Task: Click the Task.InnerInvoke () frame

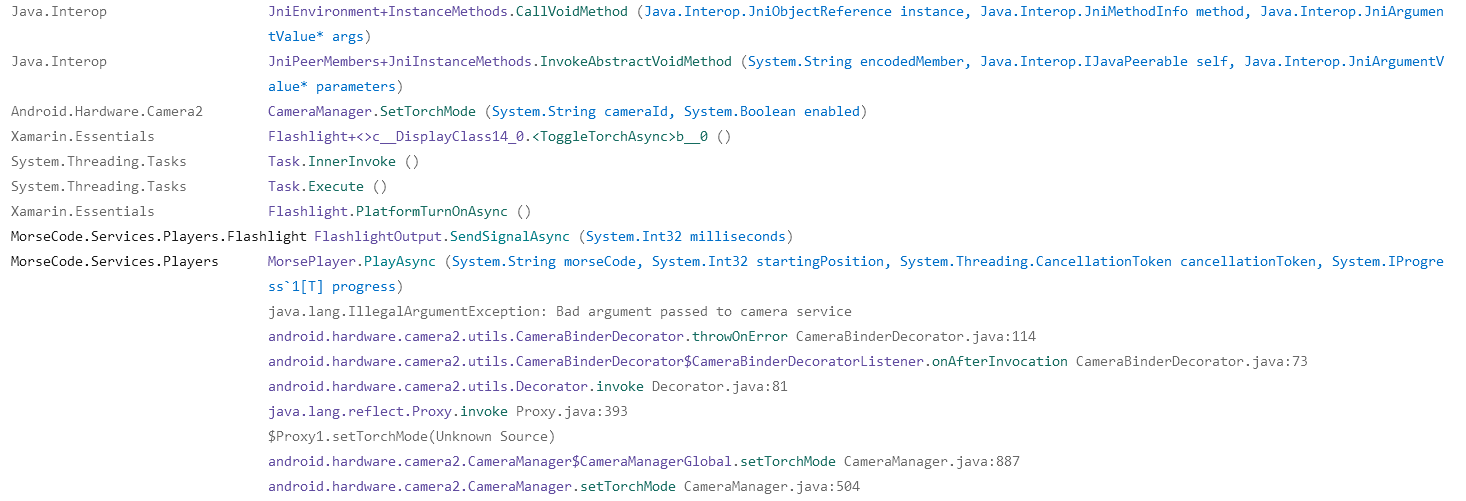Action: coord(343,161)
